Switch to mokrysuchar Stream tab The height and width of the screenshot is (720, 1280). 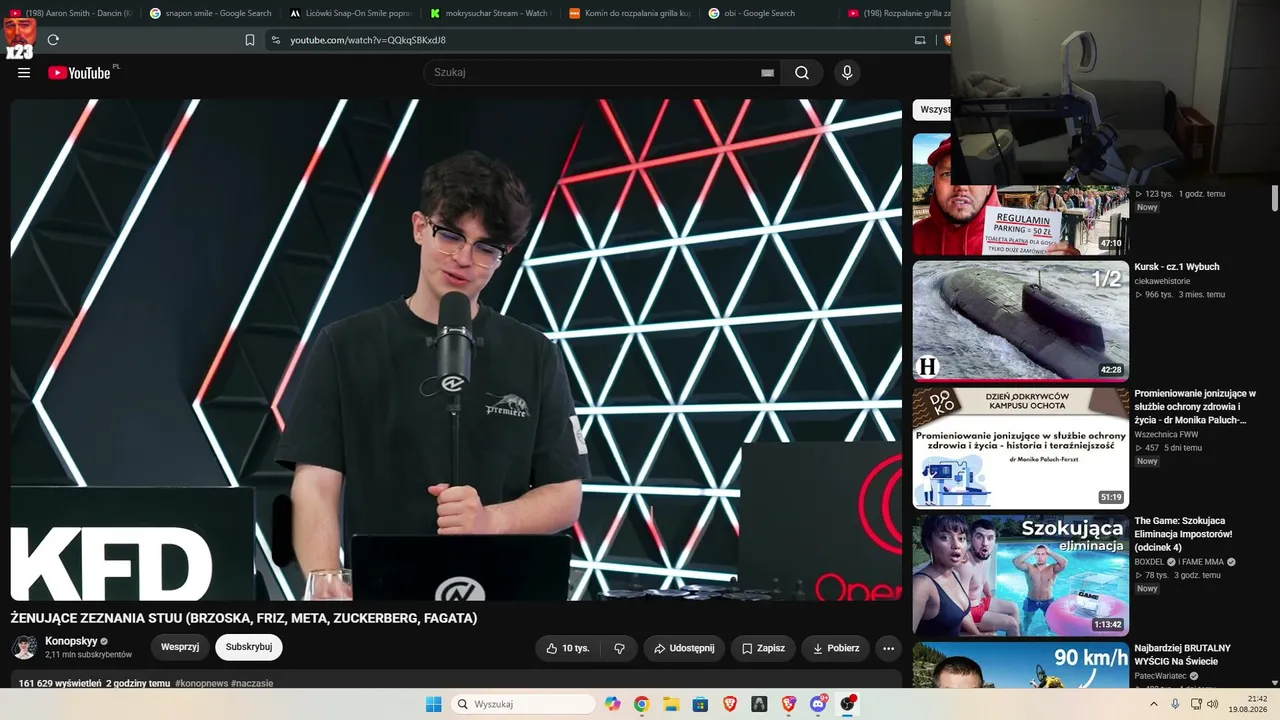(490, 13)
